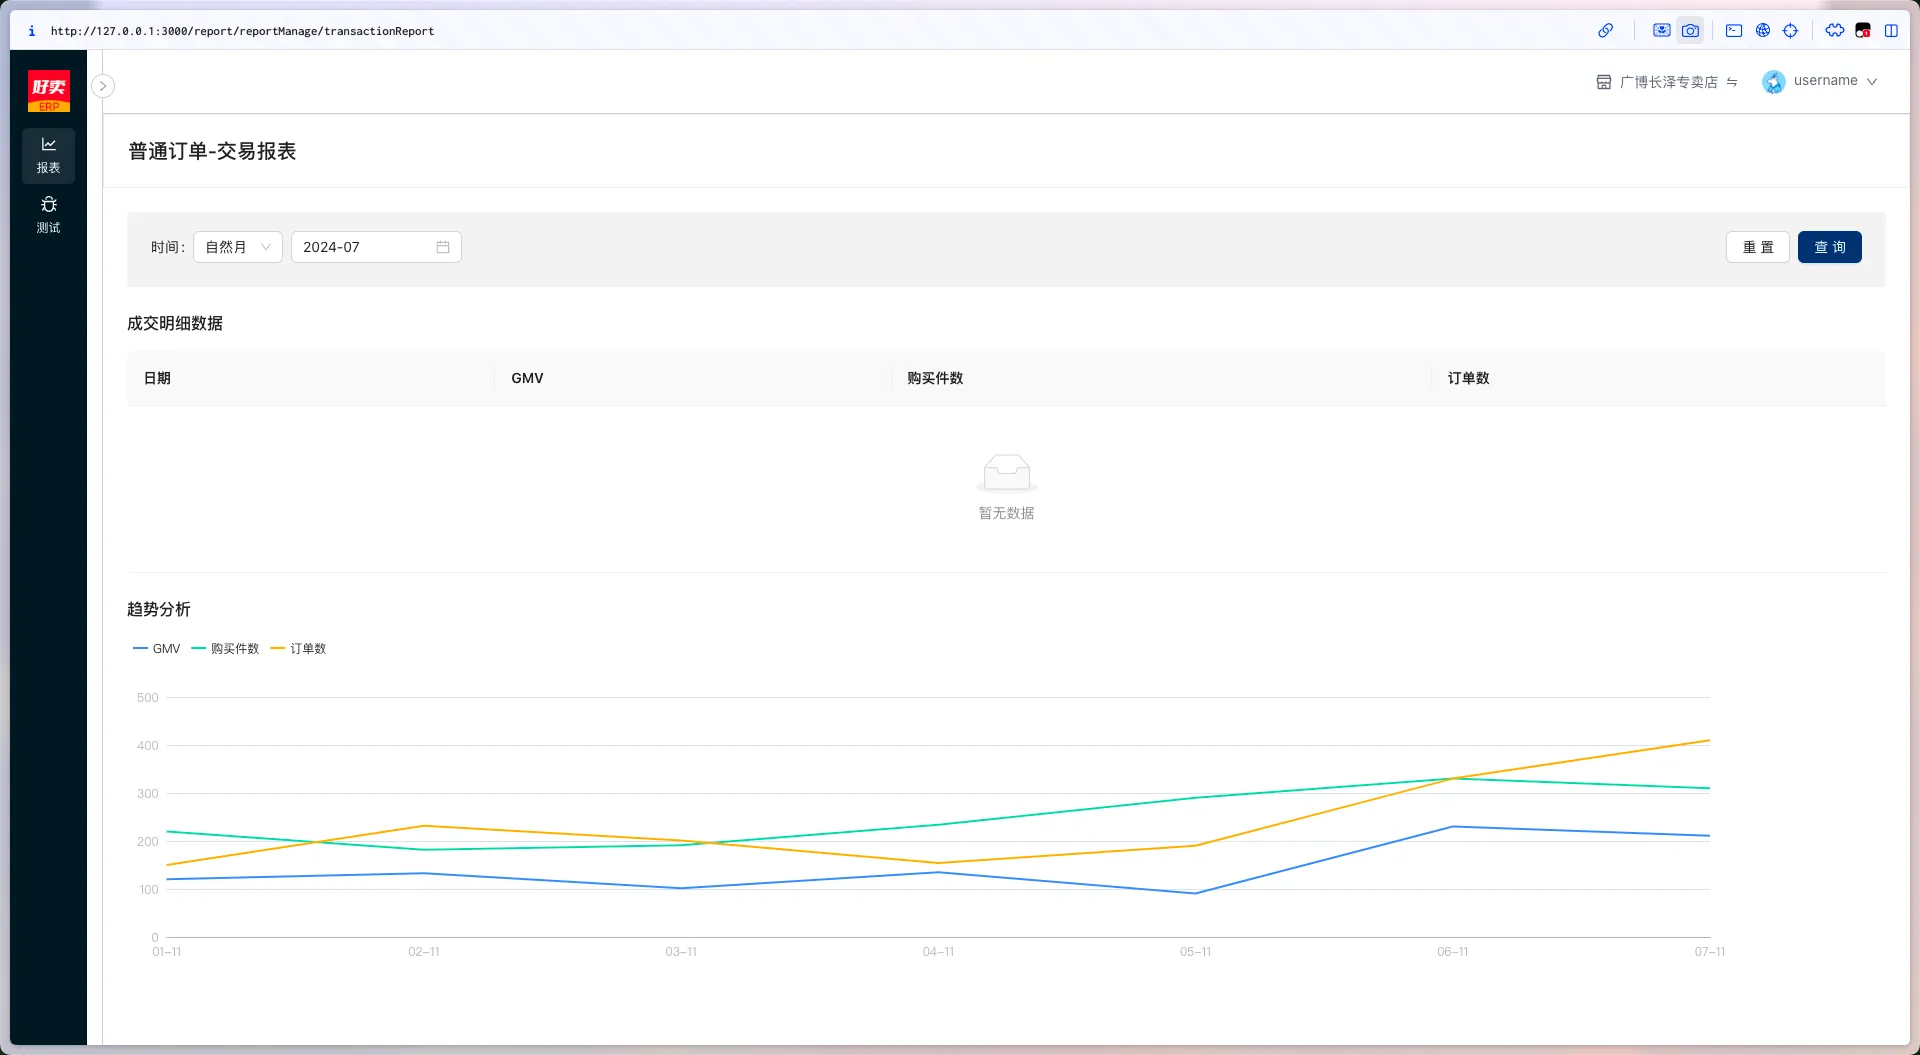Toggle the GMV legend series
The image size is (1920, 1055).
(x=157, y=649)
